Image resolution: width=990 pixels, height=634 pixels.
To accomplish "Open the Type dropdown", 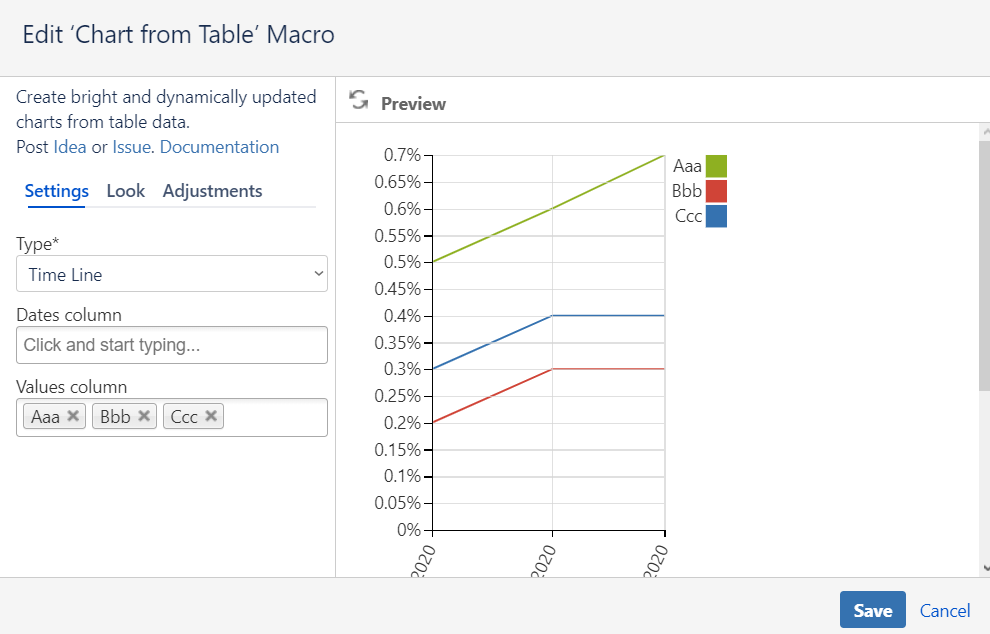I will 172,274.
